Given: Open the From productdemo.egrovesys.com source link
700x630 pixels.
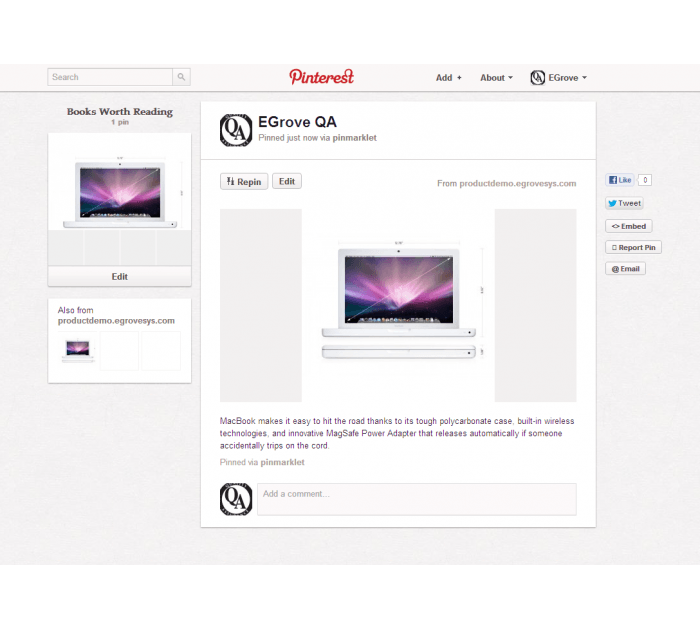Looking at the screenshot, I should [506, 184].
